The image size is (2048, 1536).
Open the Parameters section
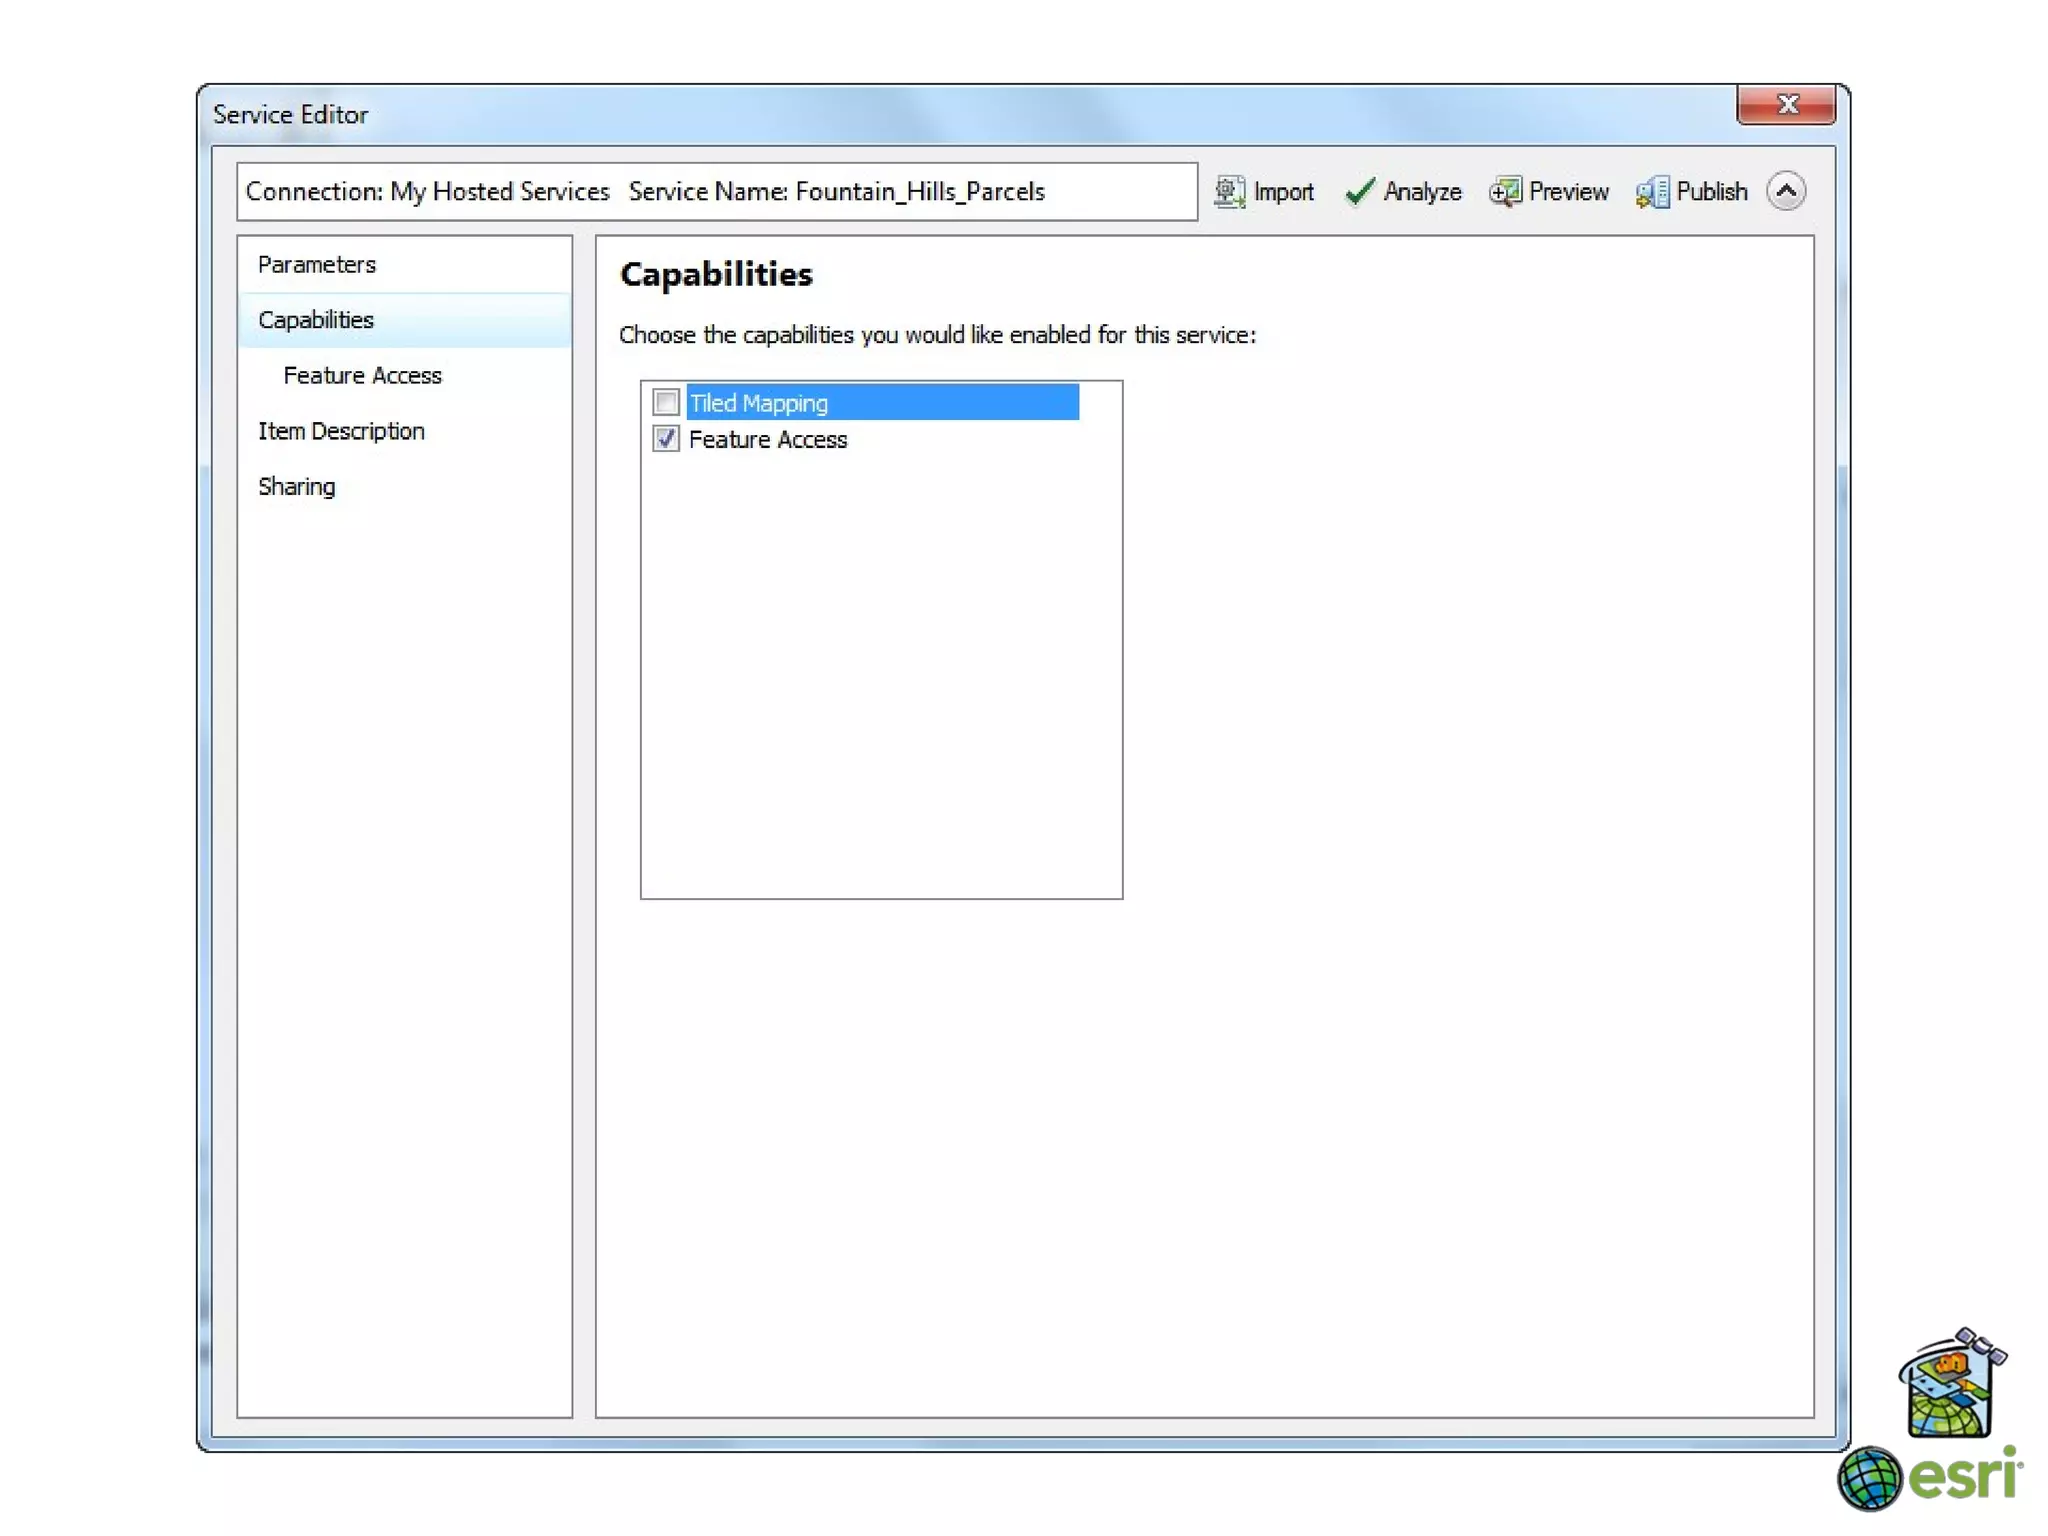[x=316, y=264]
